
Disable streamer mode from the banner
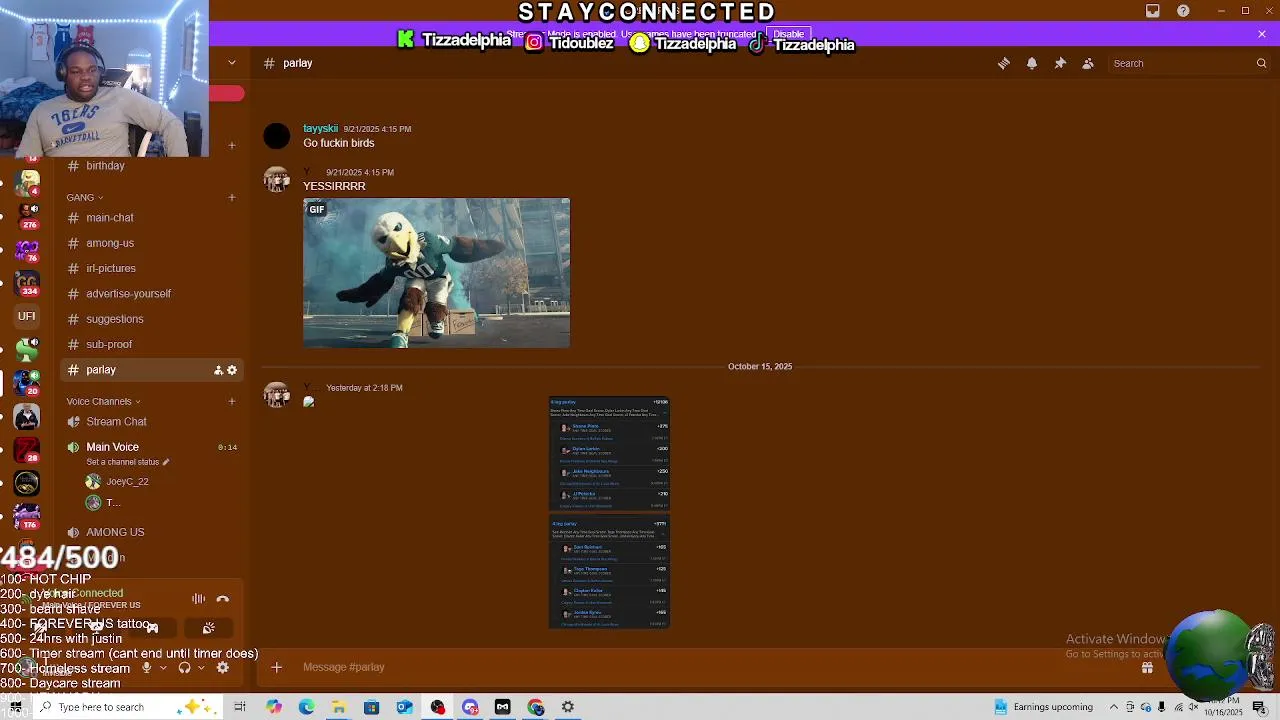(x=788, y=34)
